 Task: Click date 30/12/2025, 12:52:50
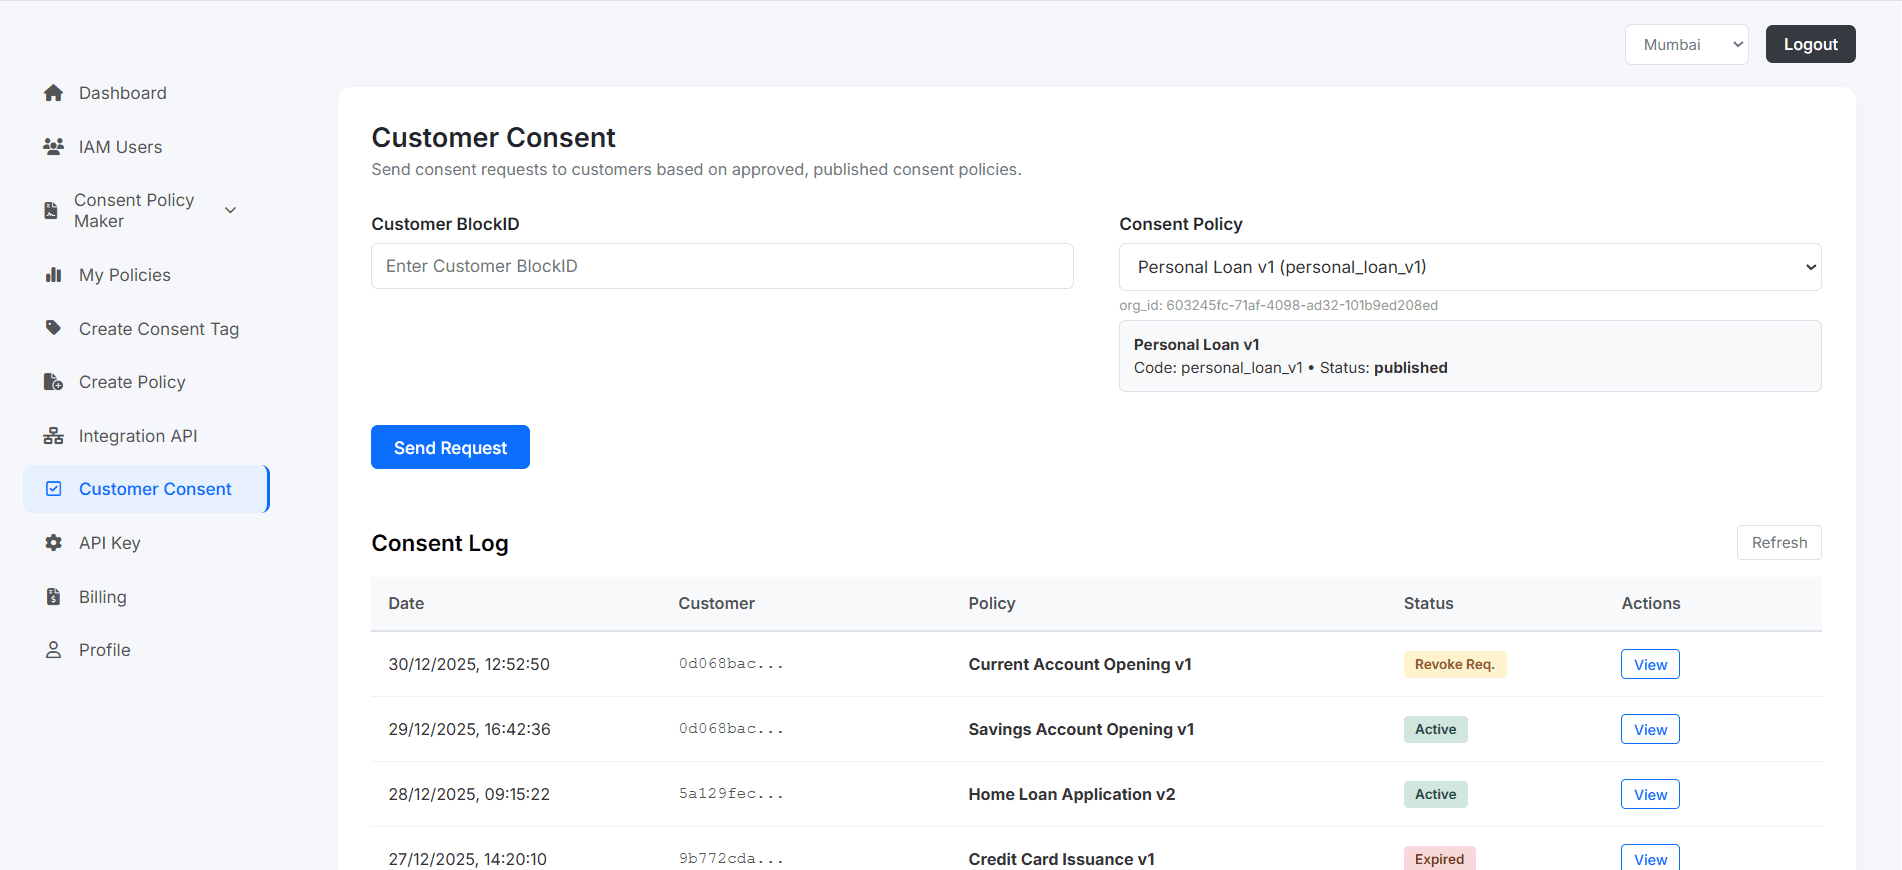point(469,664)
